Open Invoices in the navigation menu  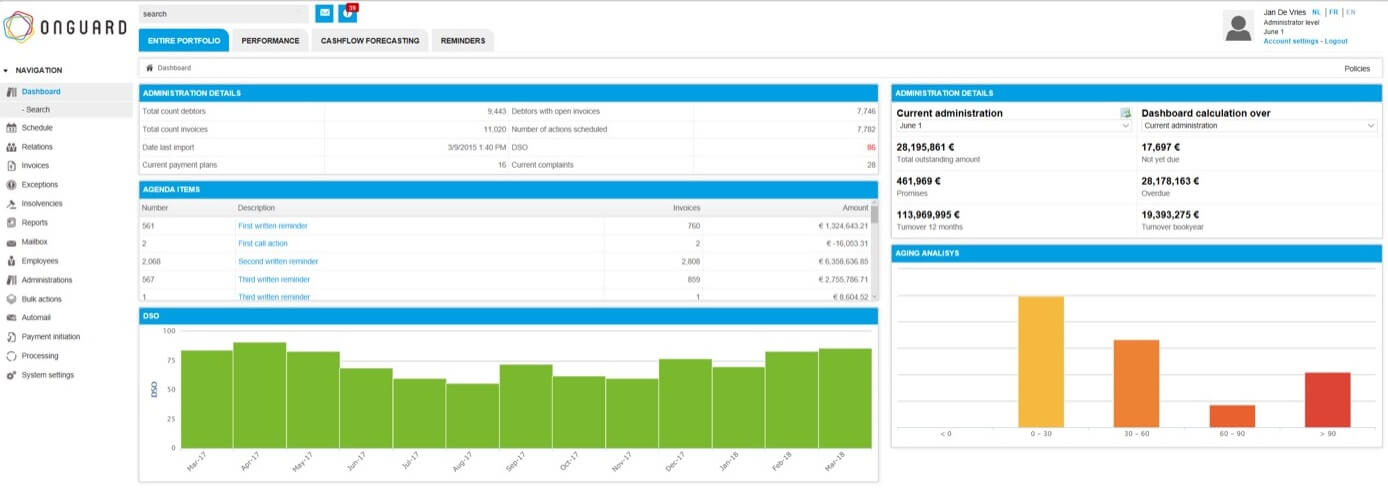35,166
